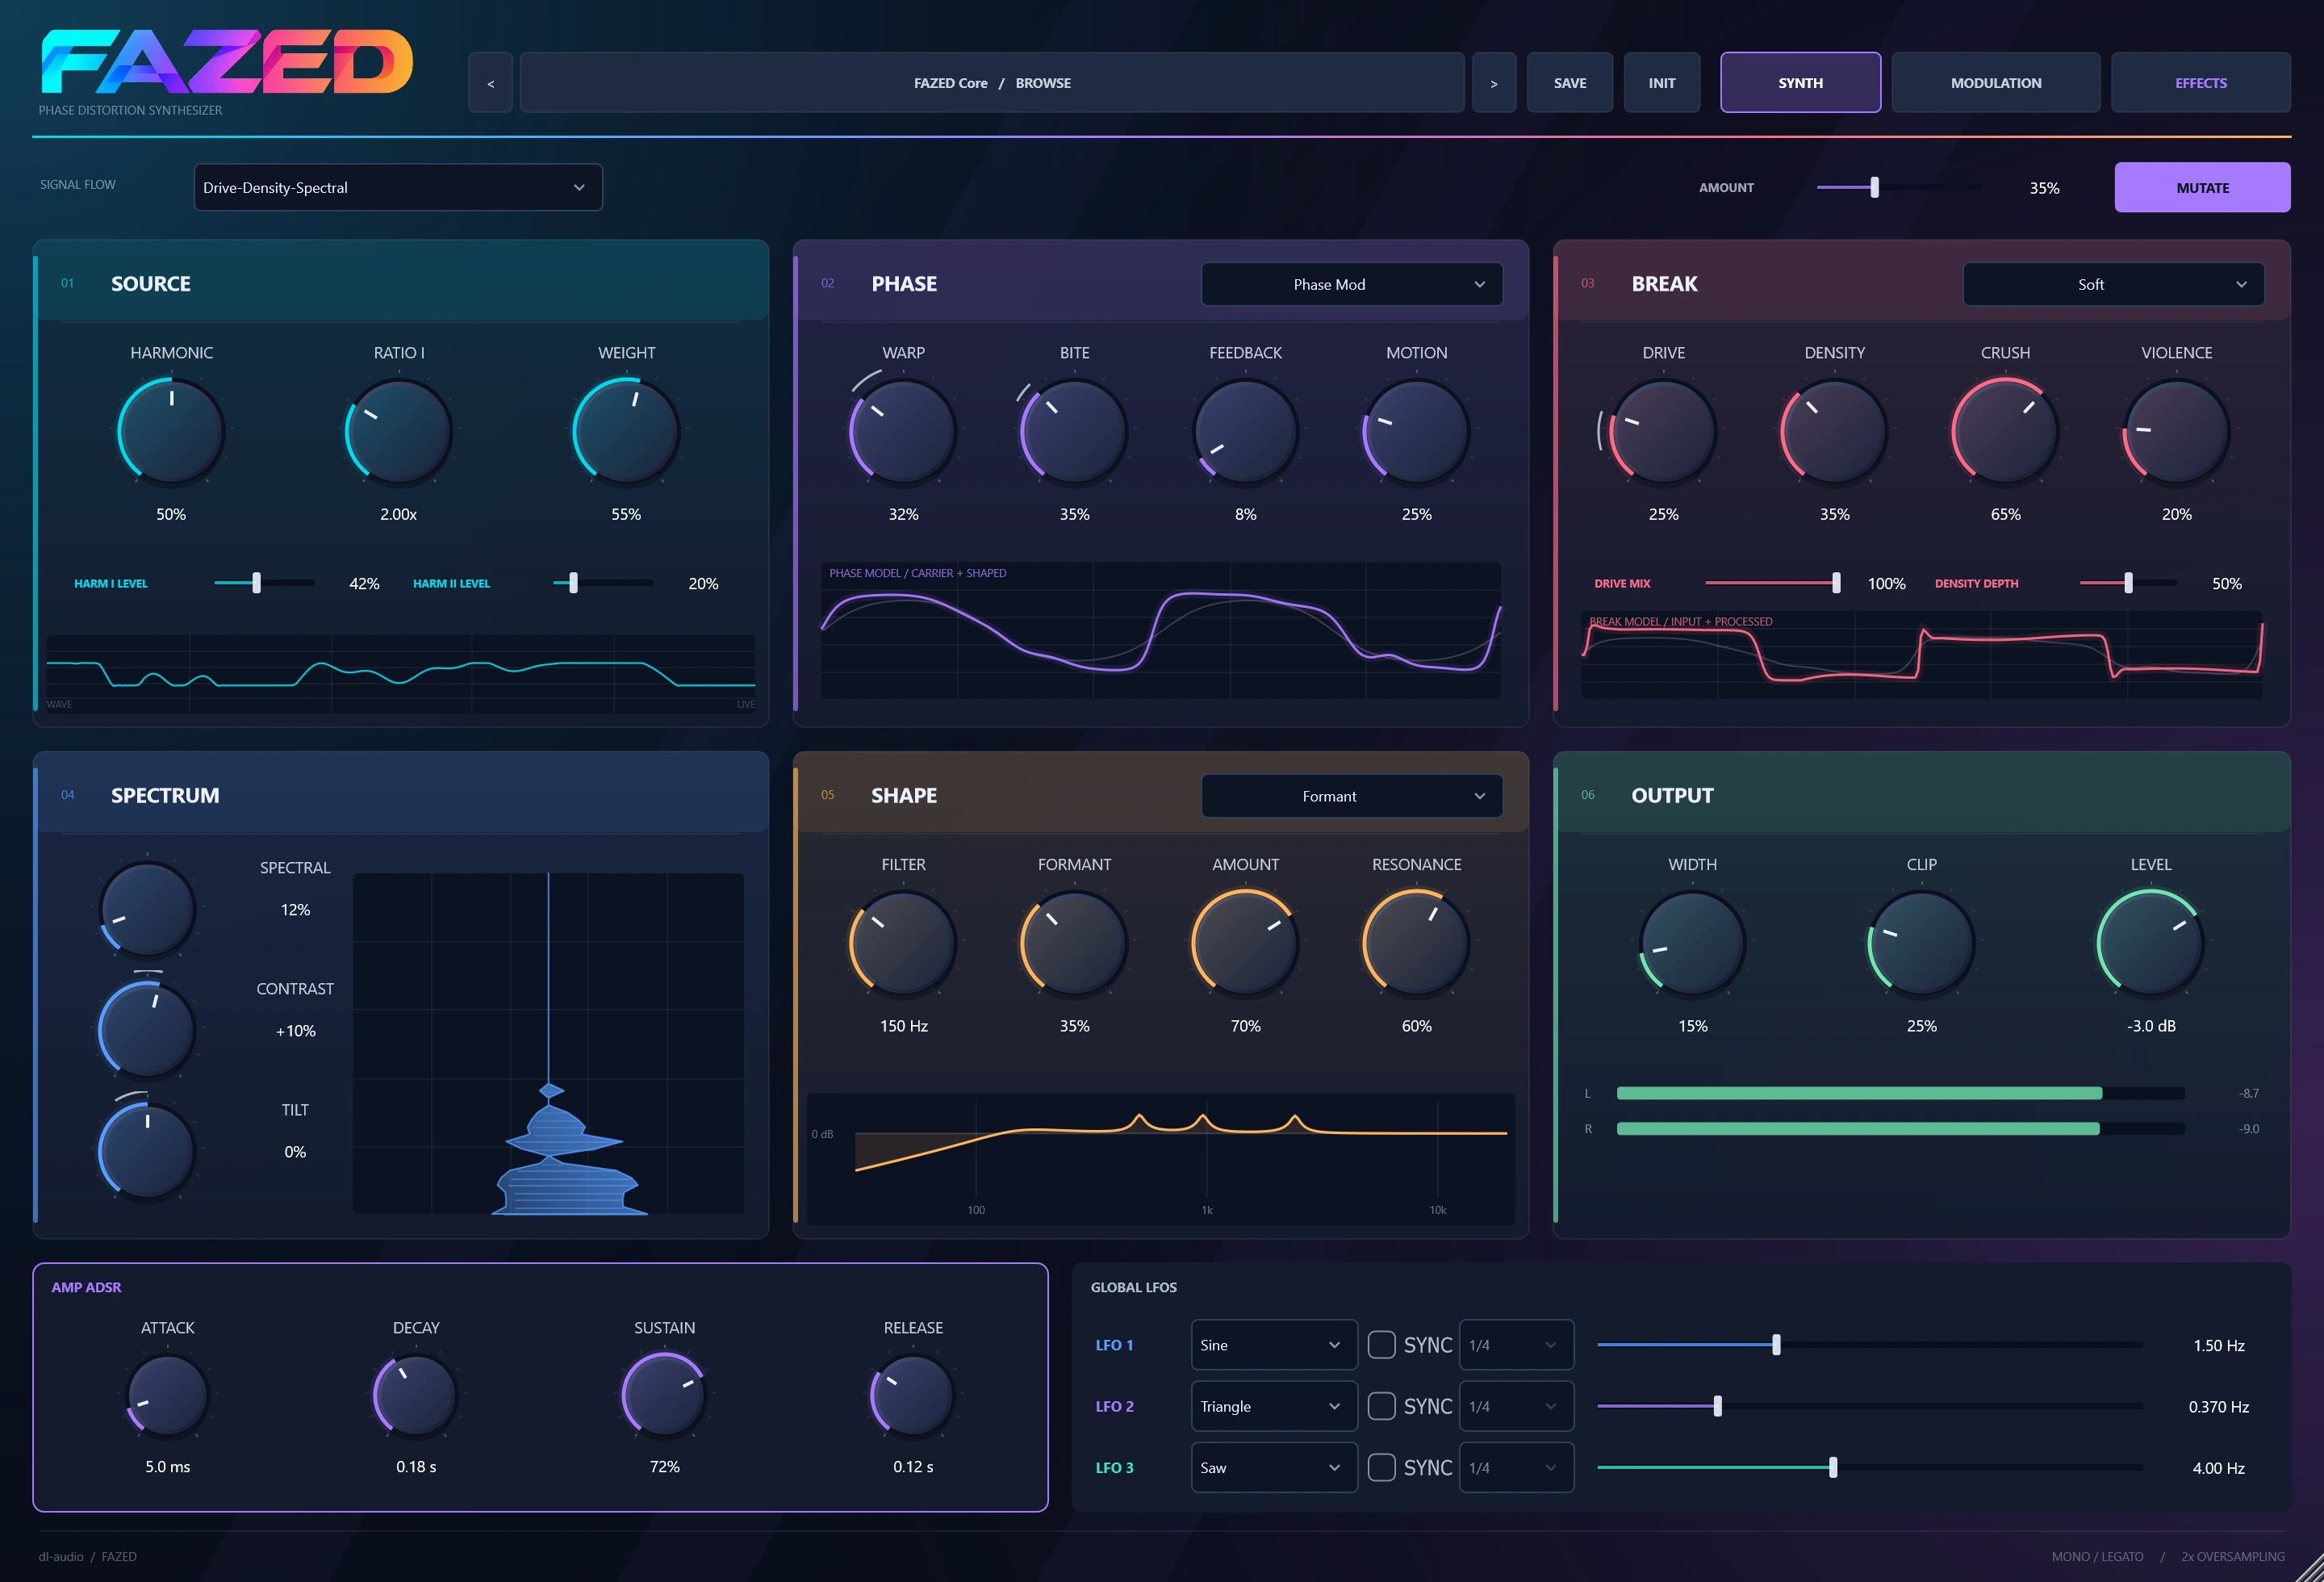
Task: Open the Phase Mod model dropdown
Action: (1351, 284)
